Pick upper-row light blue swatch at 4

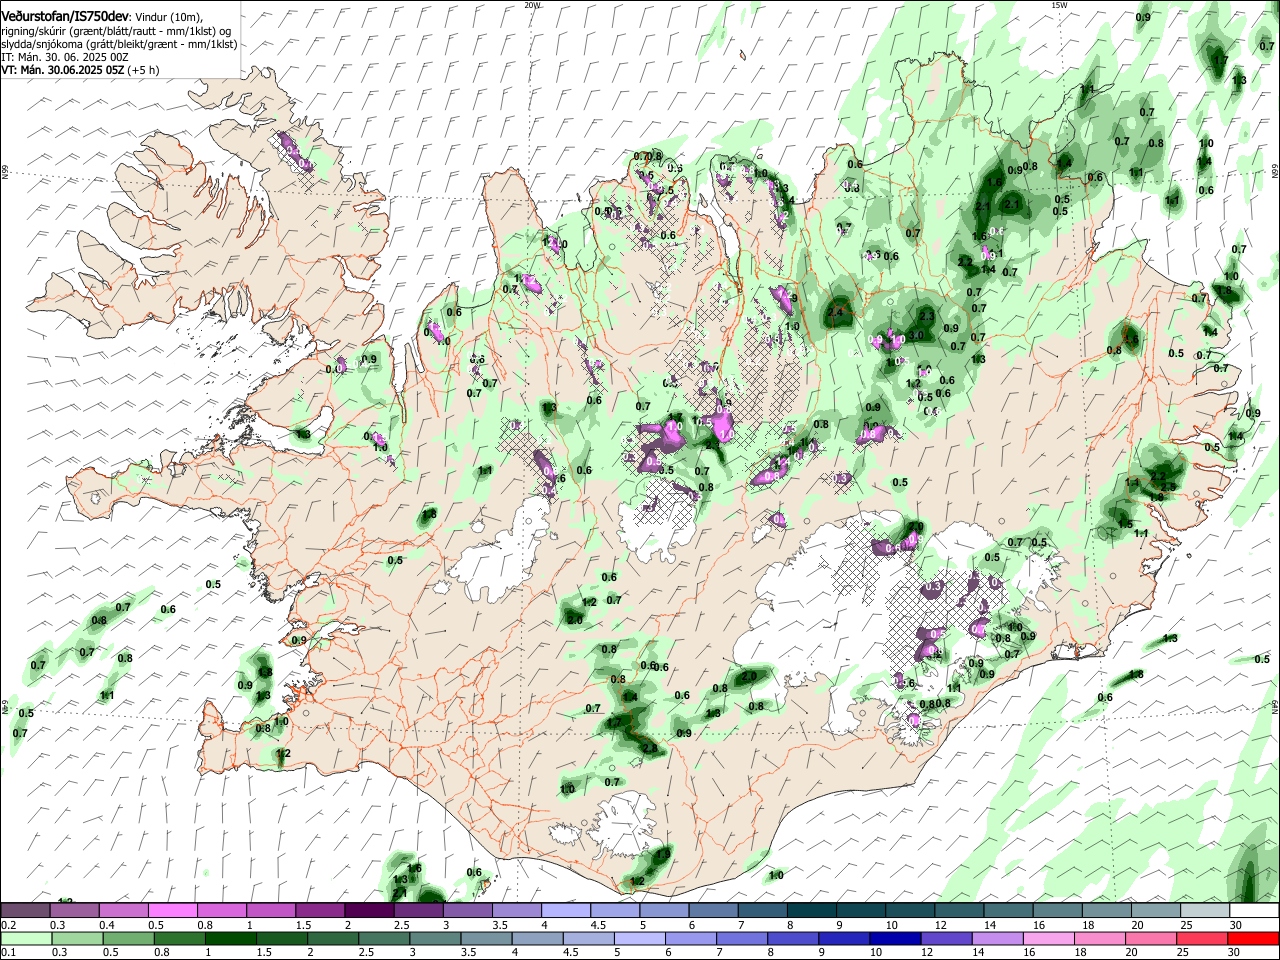click(565, 911)
